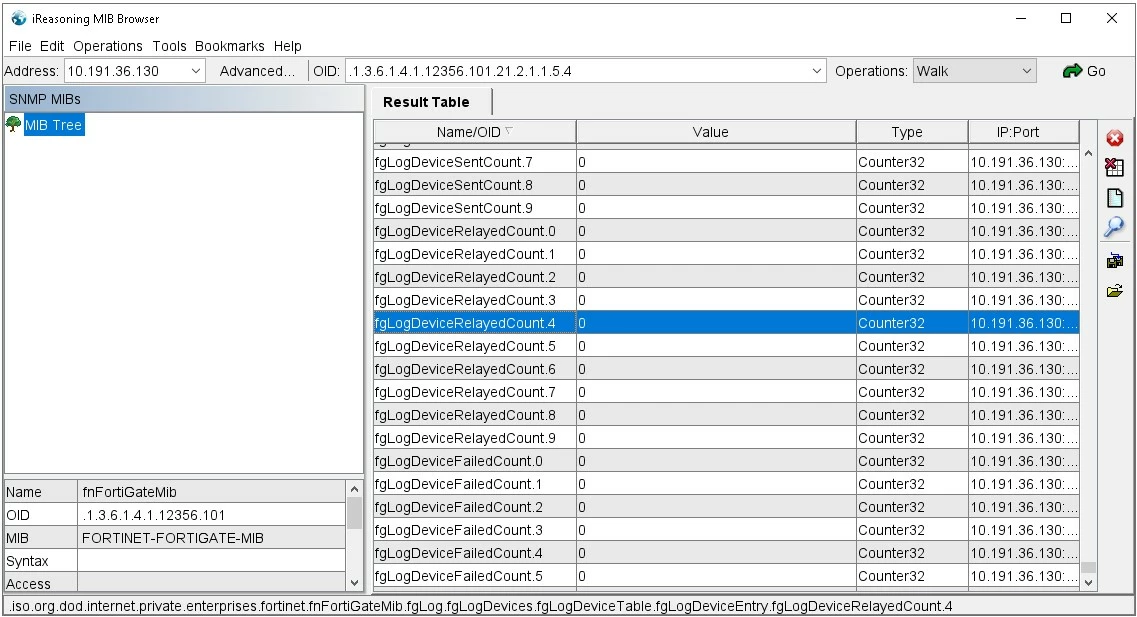This screenshot has width=1137, height=617.
Task: Click the SNMP MIBs panel header
Action: (183, 99)
